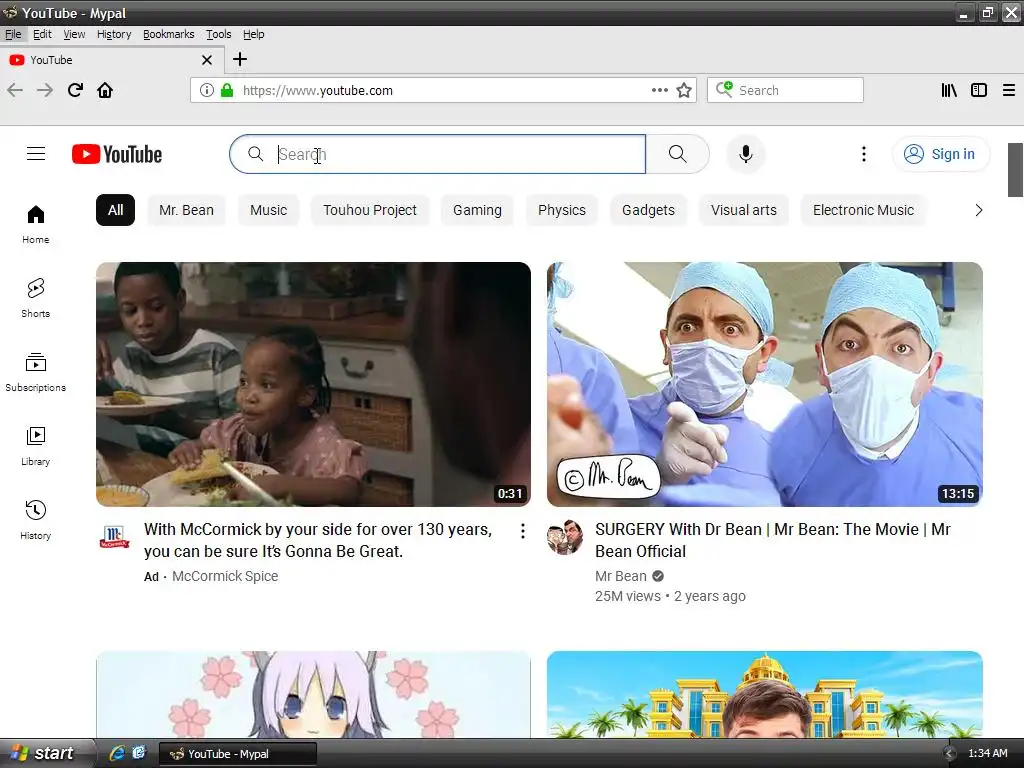Select the Gadgets filter chip

(x=648, y=210)
